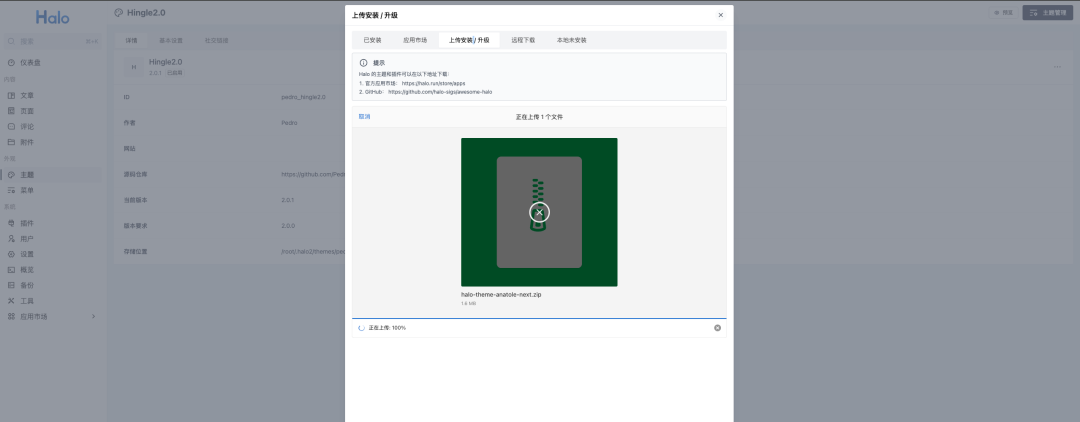
Task: Click the 已启用 status tag under Hingle2.0
Action: (x=174, y=72)
